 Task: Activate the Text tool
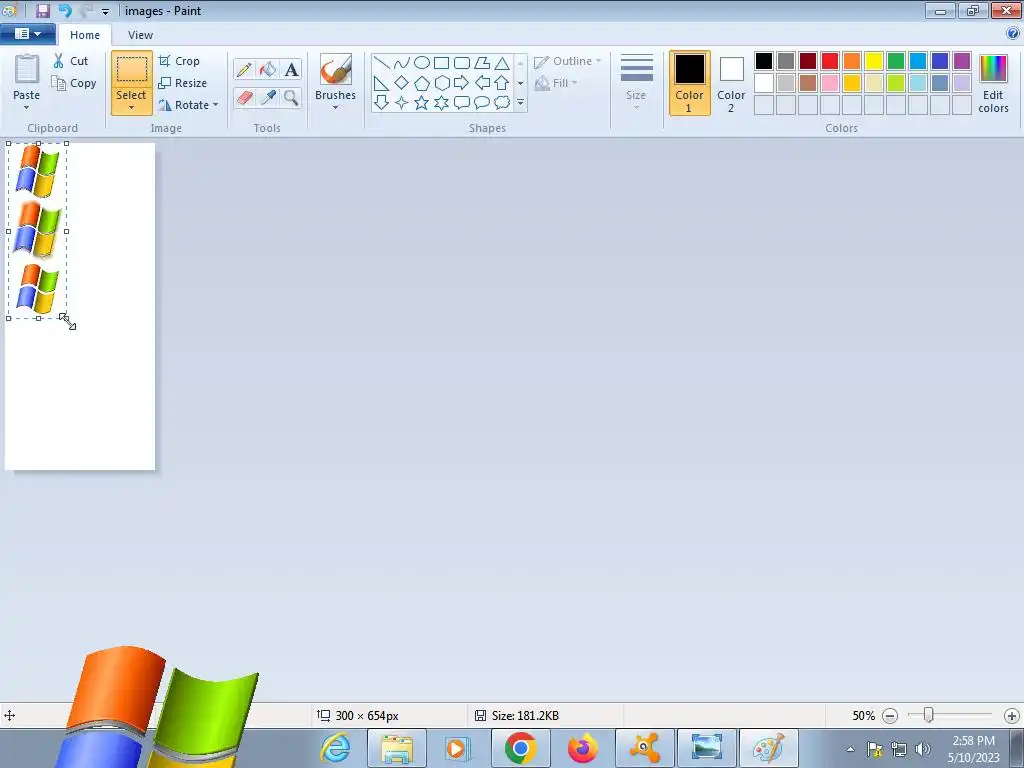click(x=291, y=69)
